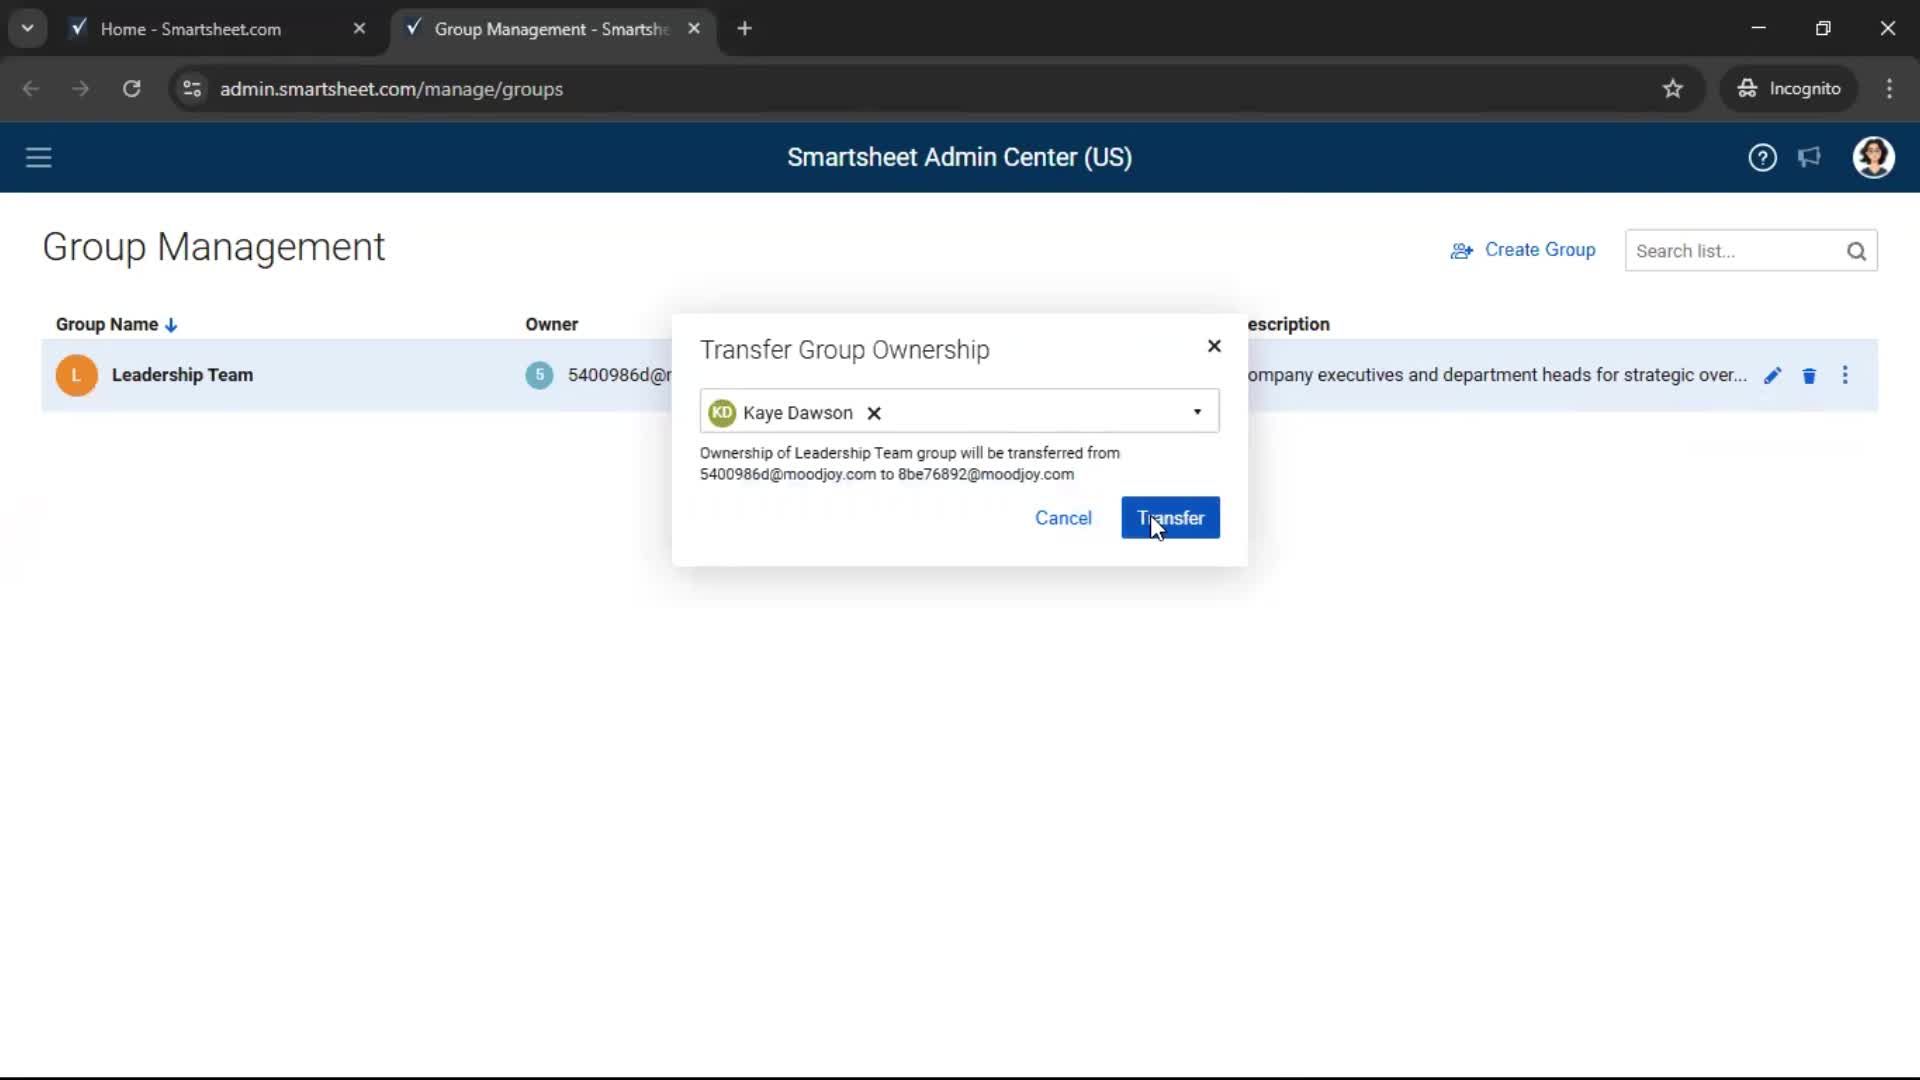Open the browser tab search chevron
Screen dimensions: 1920x1080
[28, 28]
